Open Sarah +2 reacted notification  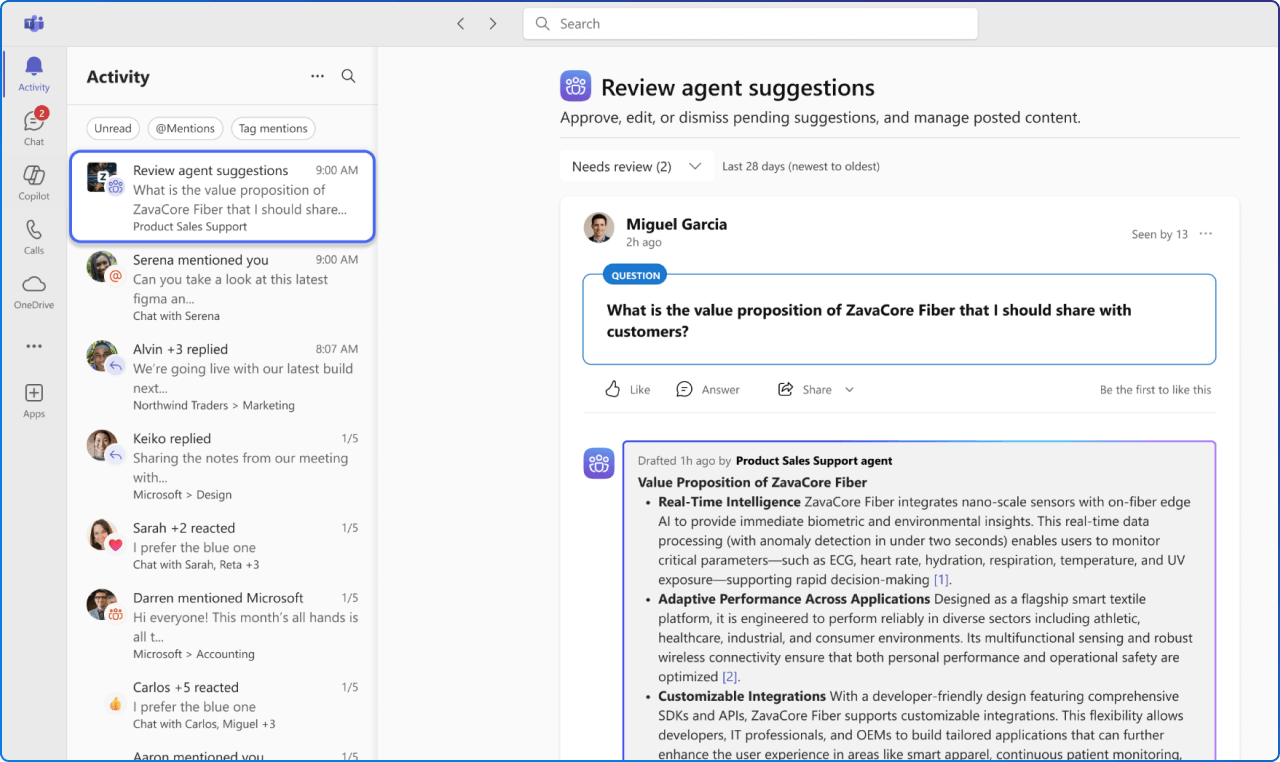click(222, 545)
